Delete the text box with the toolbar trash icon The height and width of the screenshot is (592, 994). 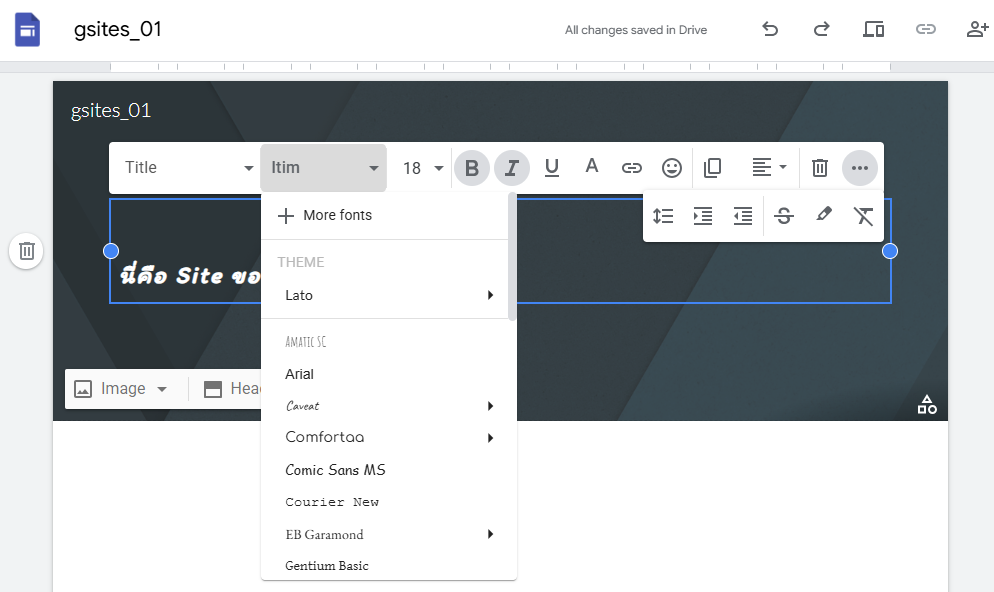pyautogui.click(x=820, y=168)
